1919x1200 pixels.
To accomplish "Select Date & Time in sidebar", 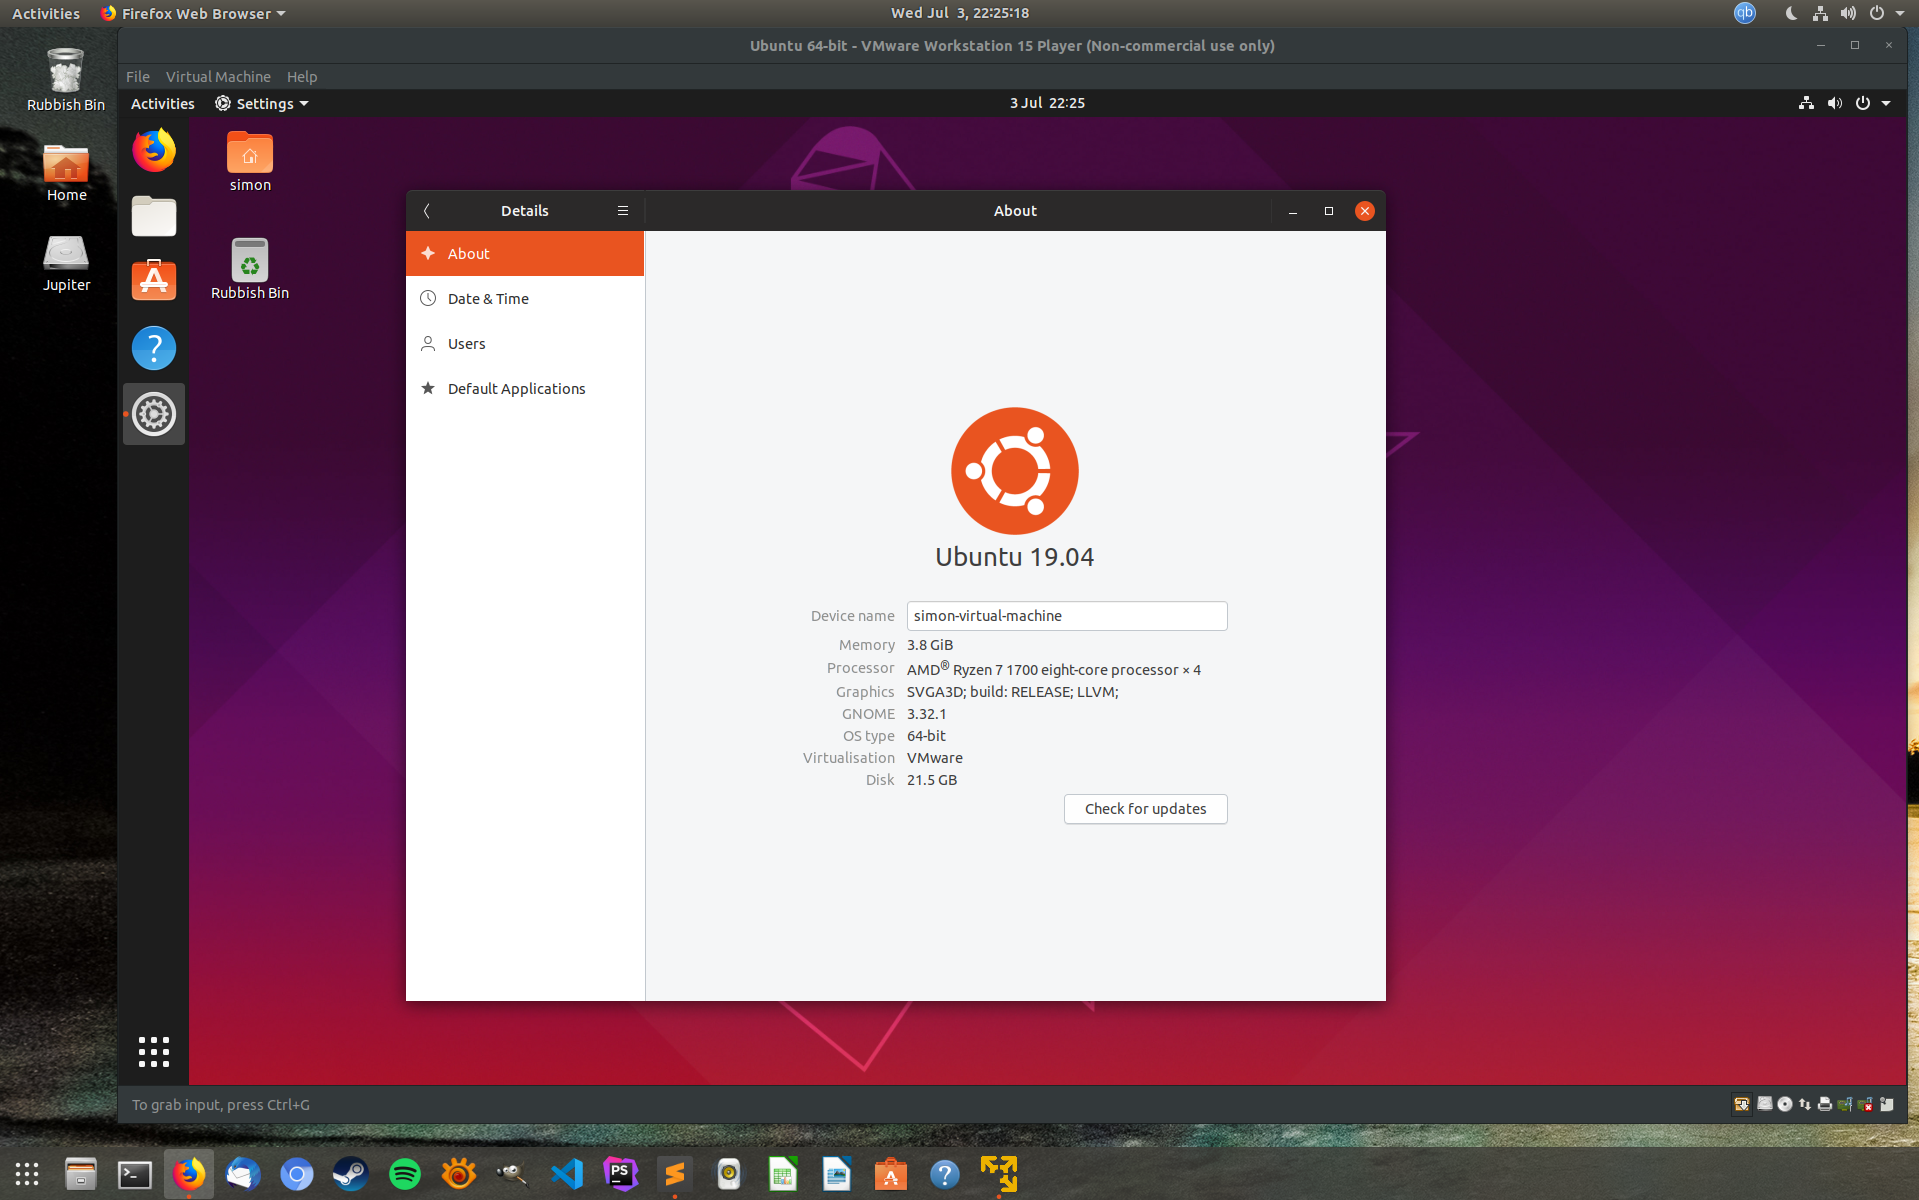I will click(488, 299).
